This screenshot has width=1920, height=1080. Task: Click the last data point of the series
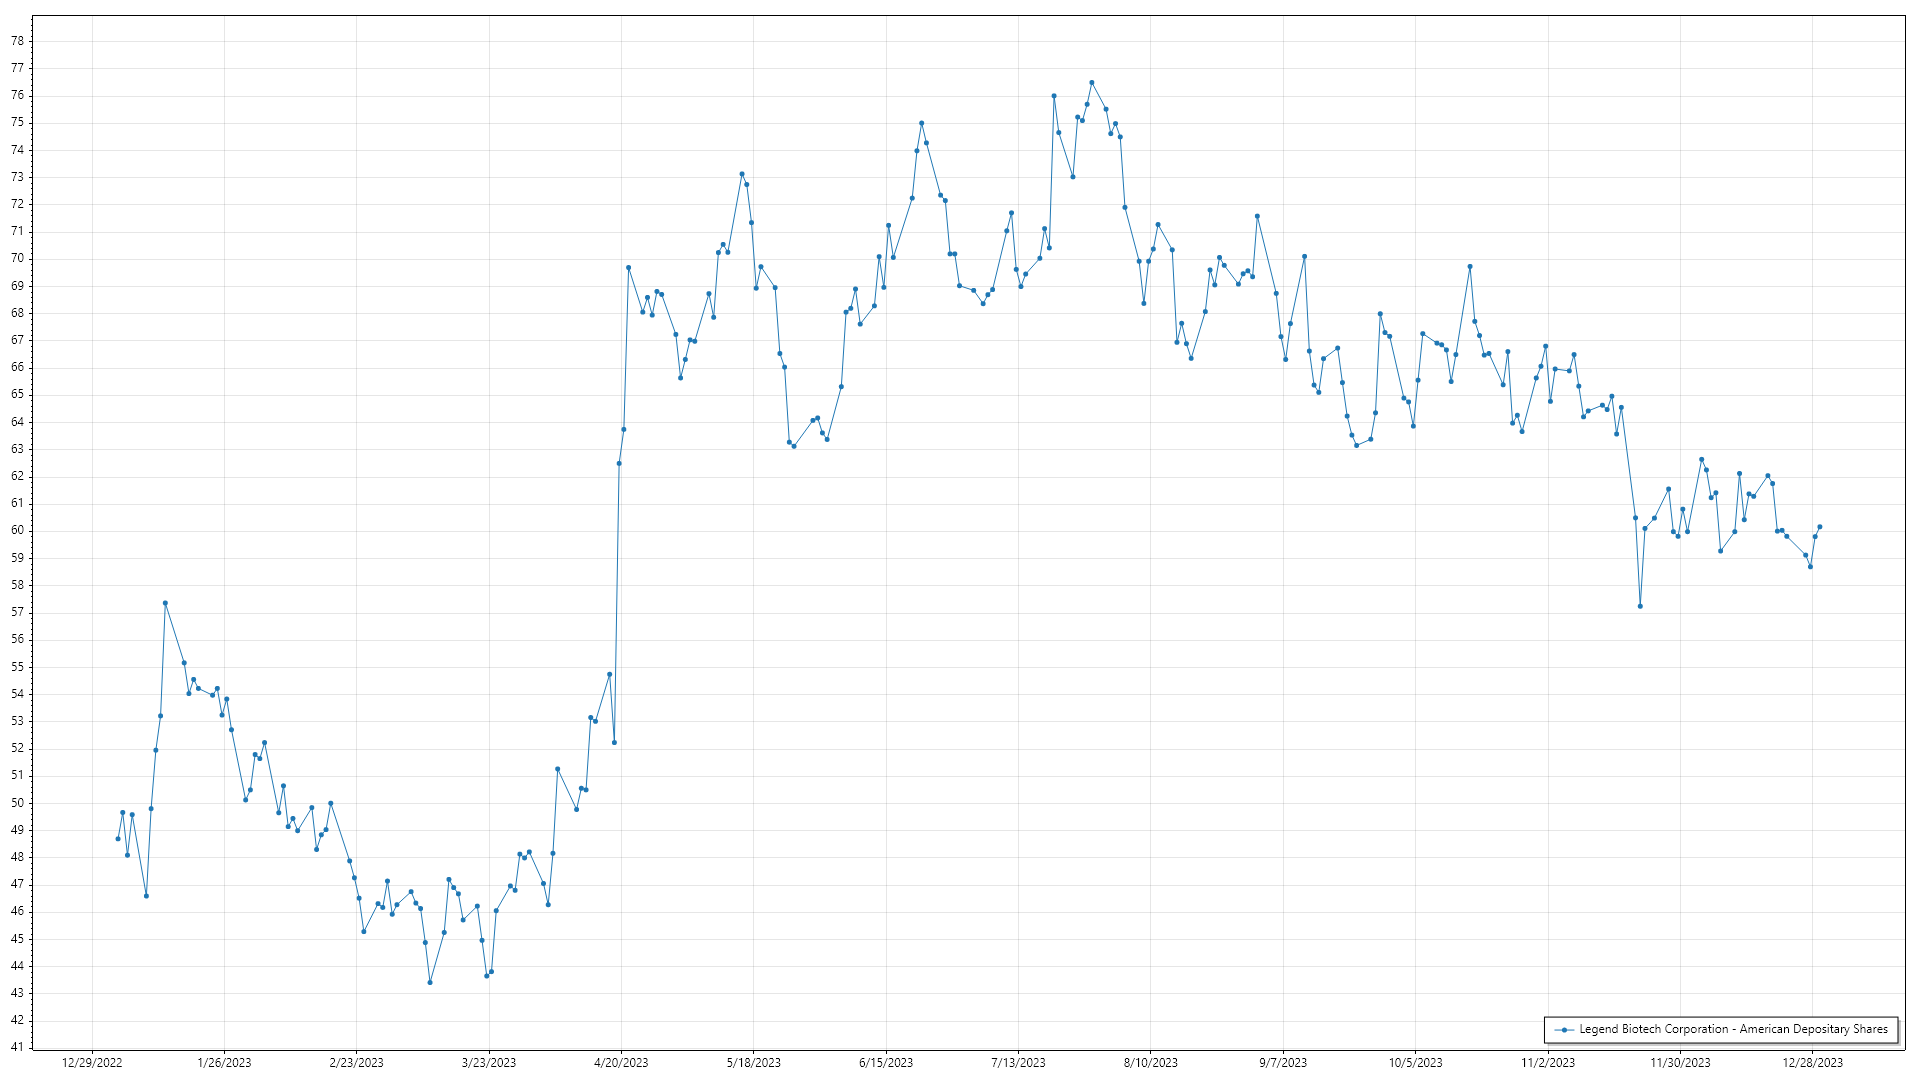click(x=1819, y=527)
